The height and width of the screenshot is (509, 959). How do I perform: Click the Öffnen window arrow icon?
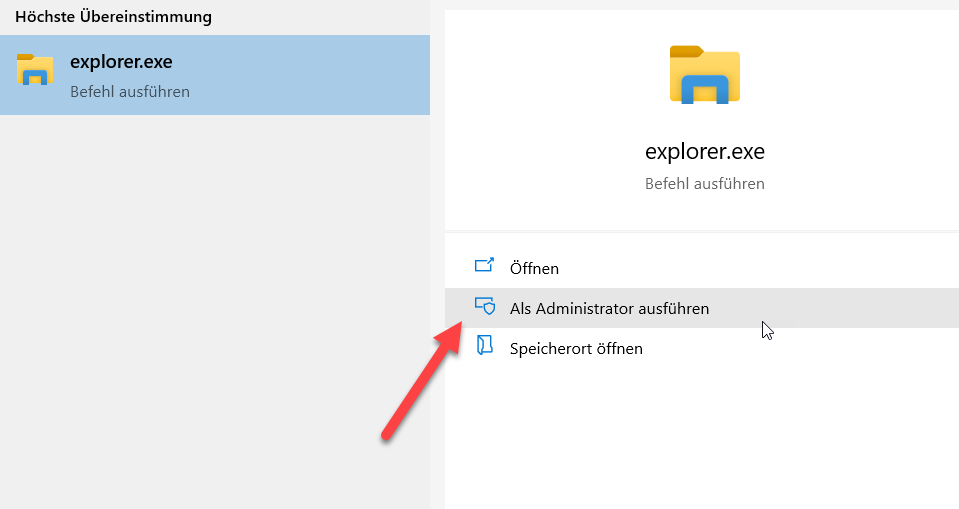[484, 265]
